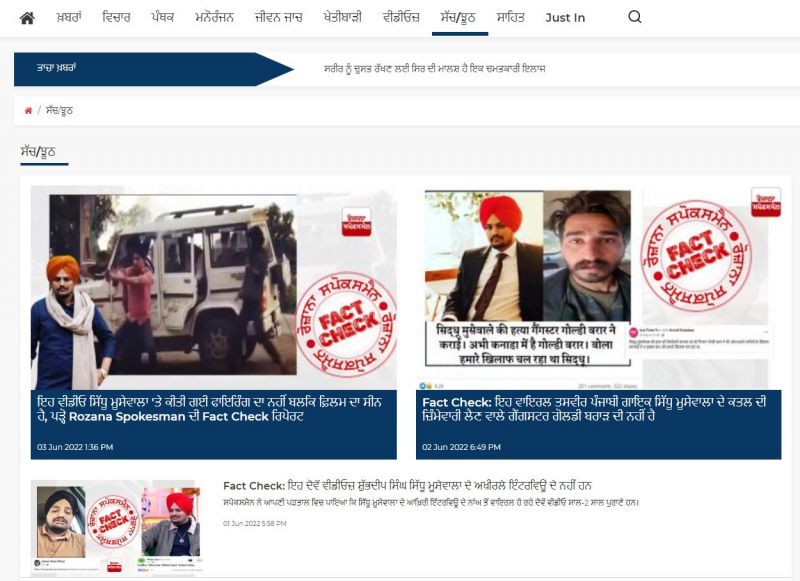Open the last interview videos fact check thumbnail
800x581 pixels.
click(x=115, y=525)
